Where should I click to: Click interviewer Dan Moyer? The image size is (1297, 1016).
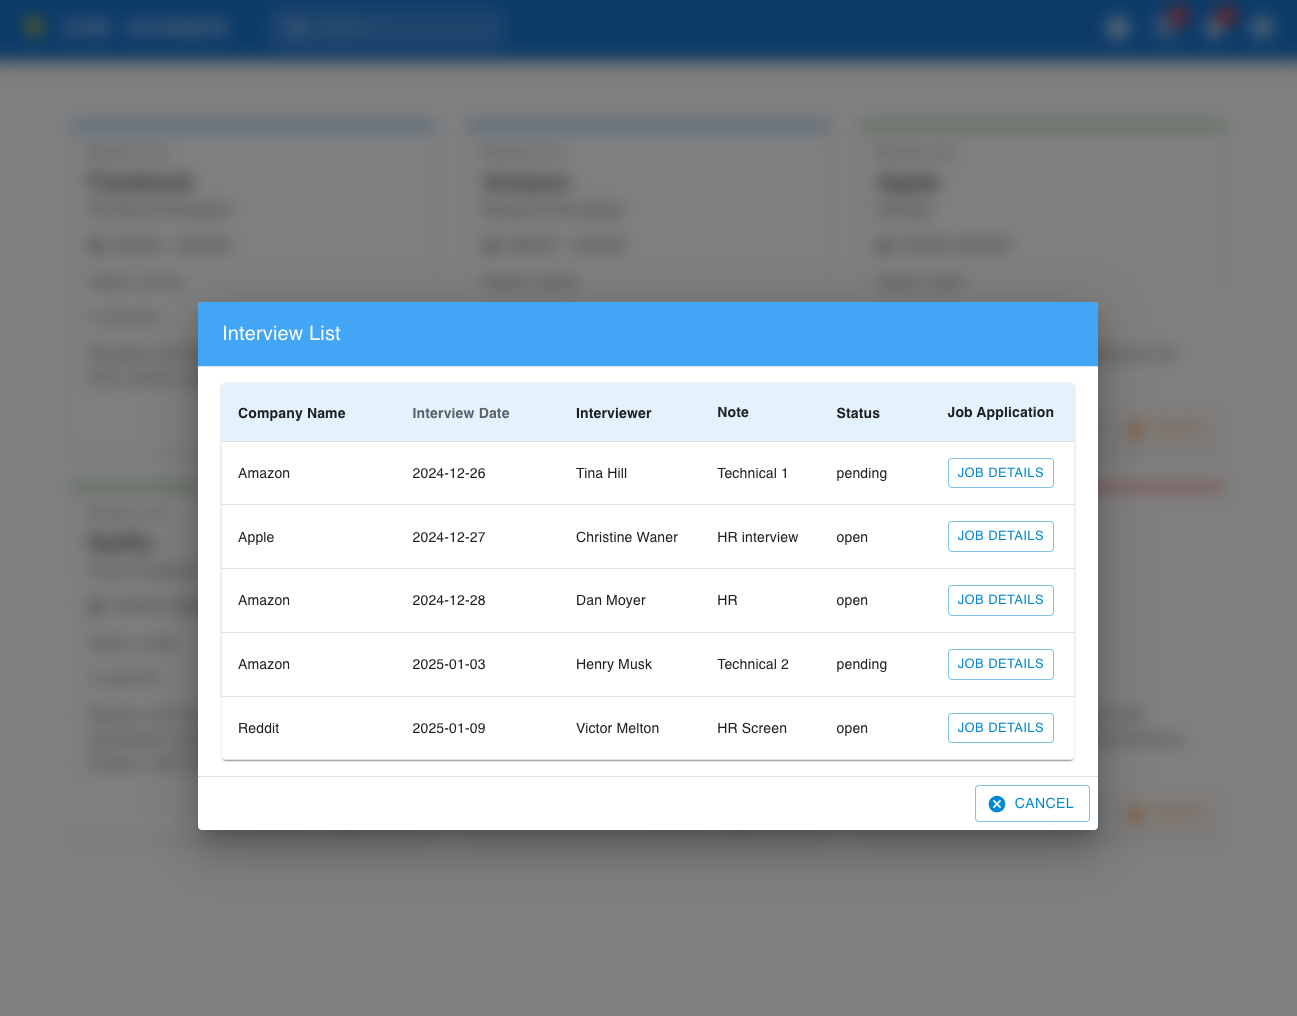(611, 600)
